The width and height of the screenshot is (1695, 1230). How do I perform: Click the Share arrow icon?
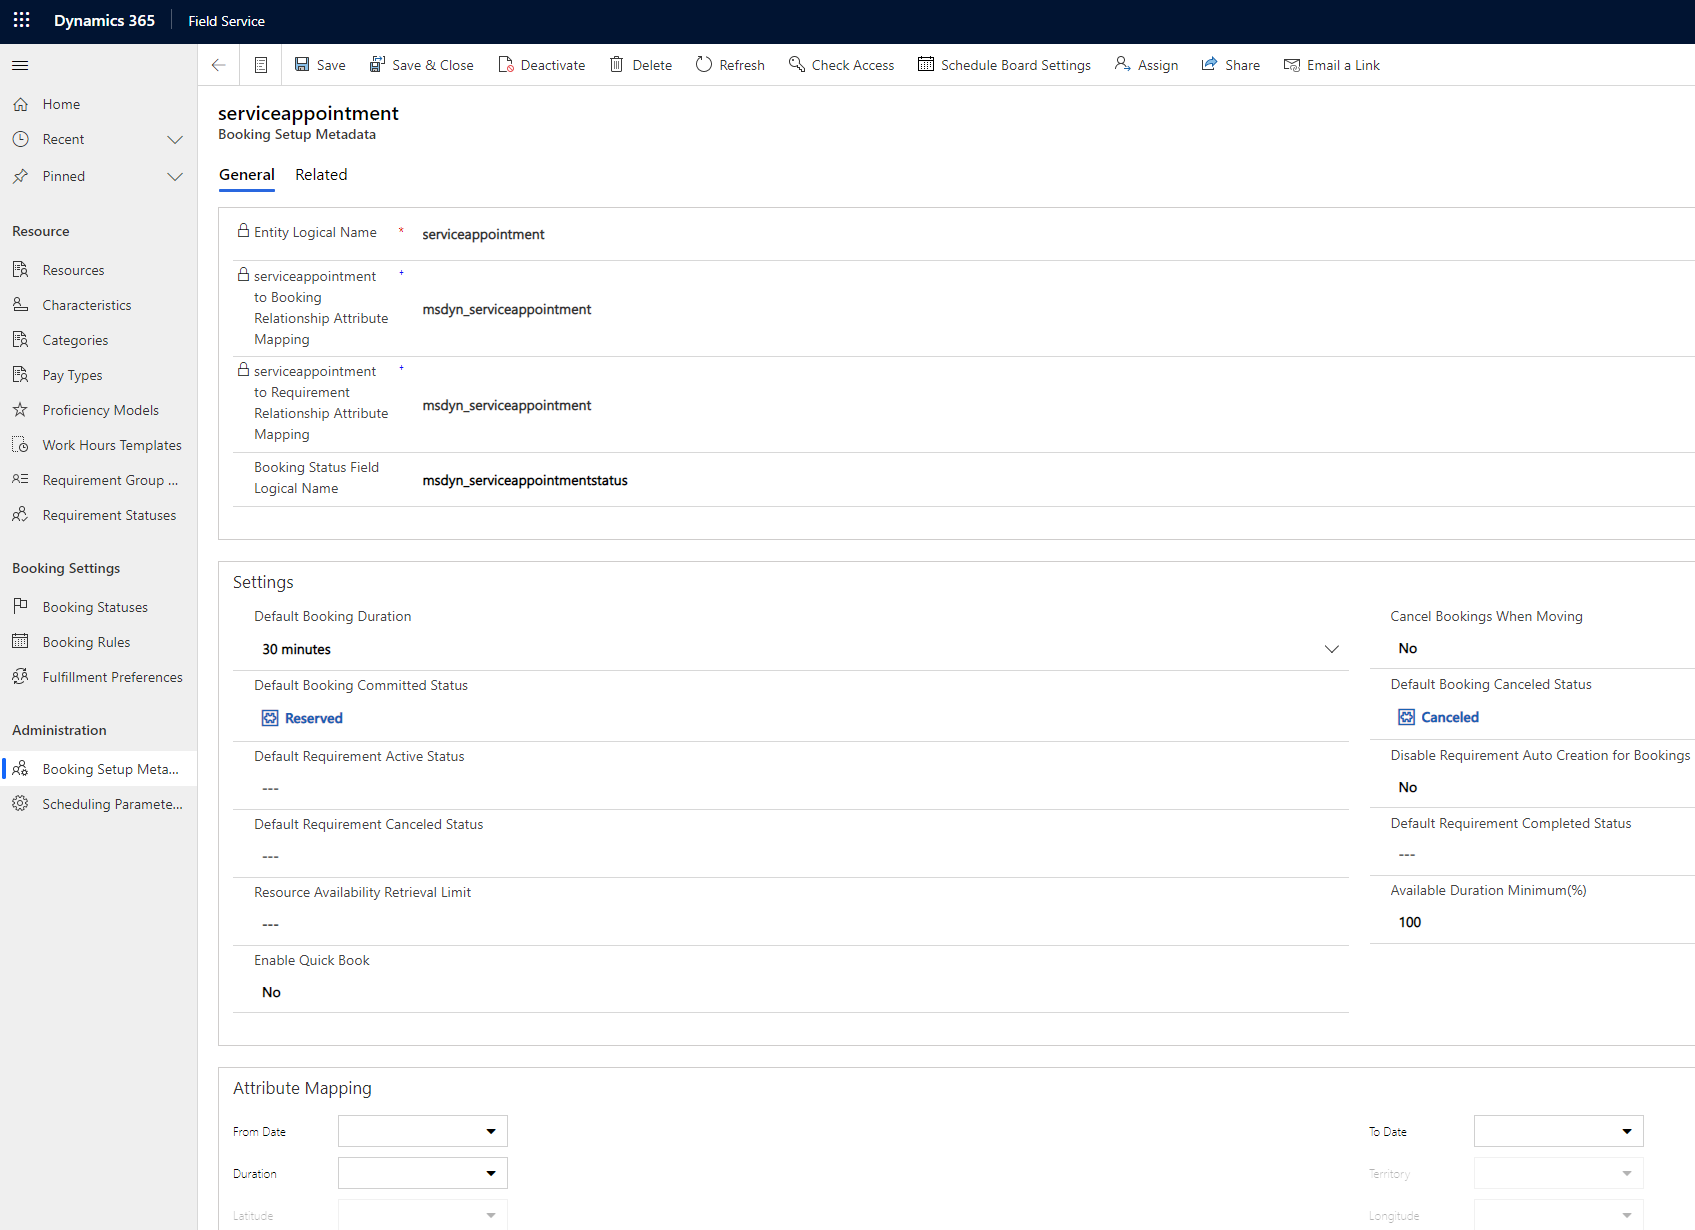click(1209, 64)
